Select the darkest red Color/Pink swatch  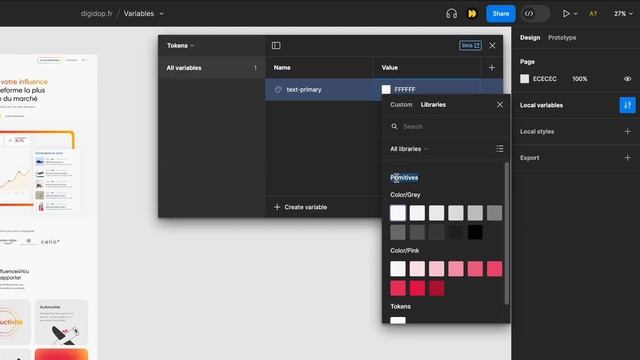(436, 288)
